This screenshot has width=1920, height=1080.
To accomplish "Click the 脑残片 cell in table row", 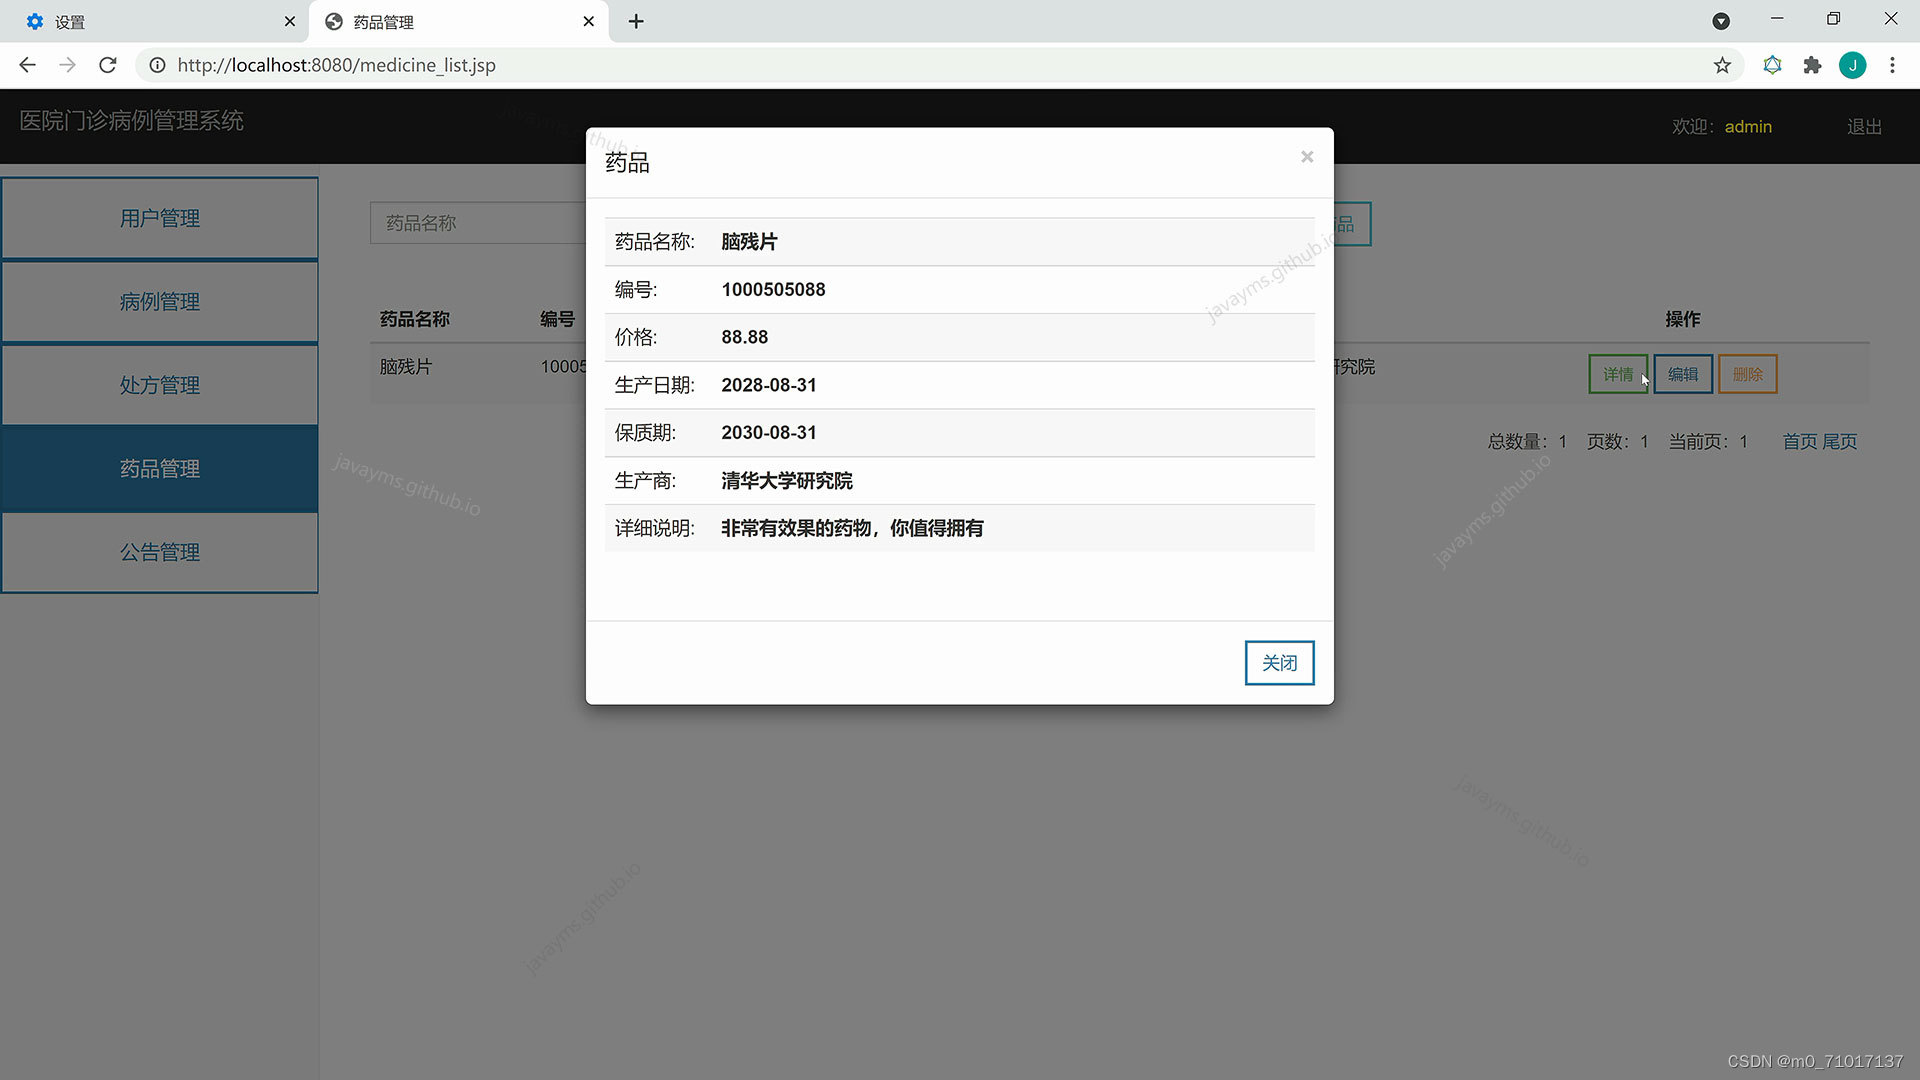I will tap(405, 367).
